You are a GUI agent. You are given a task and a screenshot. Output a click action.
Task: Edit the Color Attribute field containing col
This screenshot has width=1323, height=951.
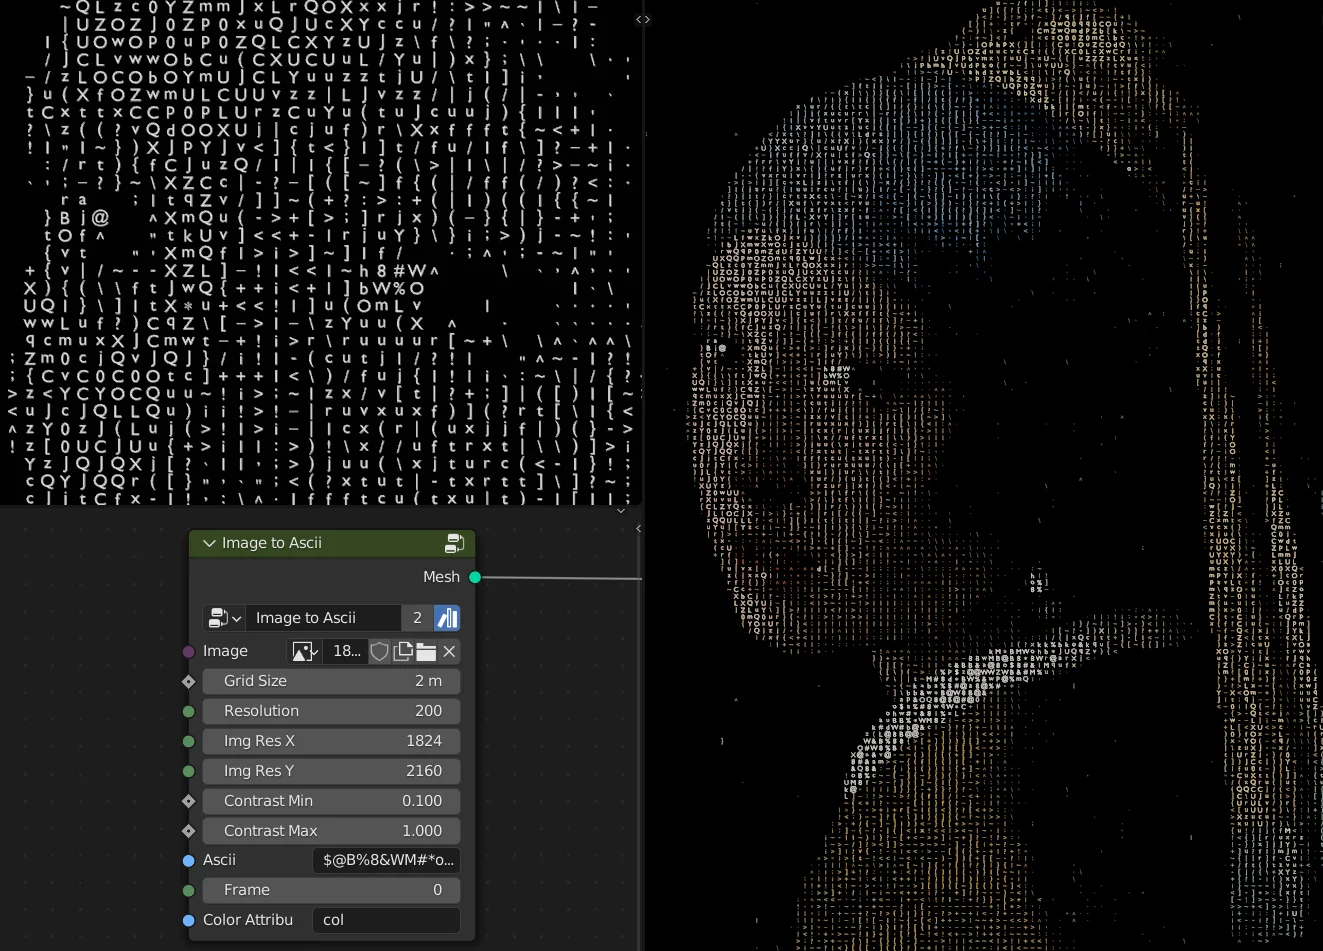tap(386, 920)
